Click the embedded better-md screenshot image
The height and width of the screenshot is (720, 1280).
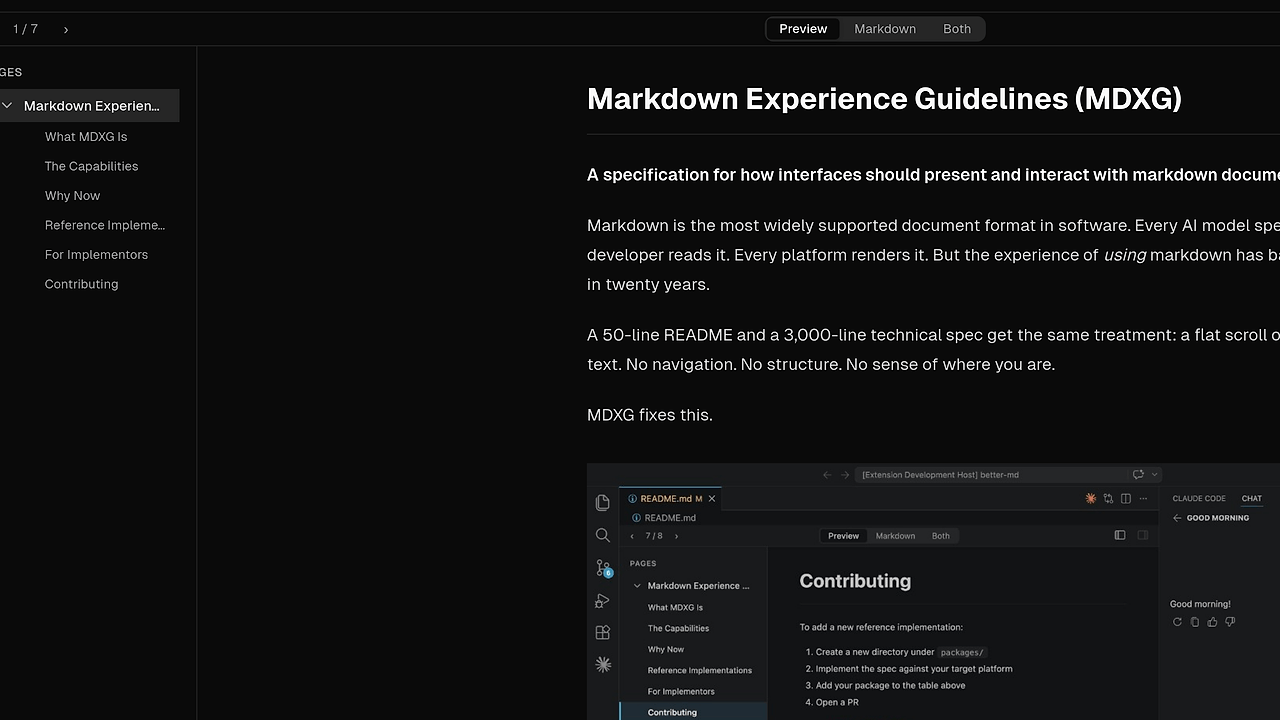pos(933,592)
